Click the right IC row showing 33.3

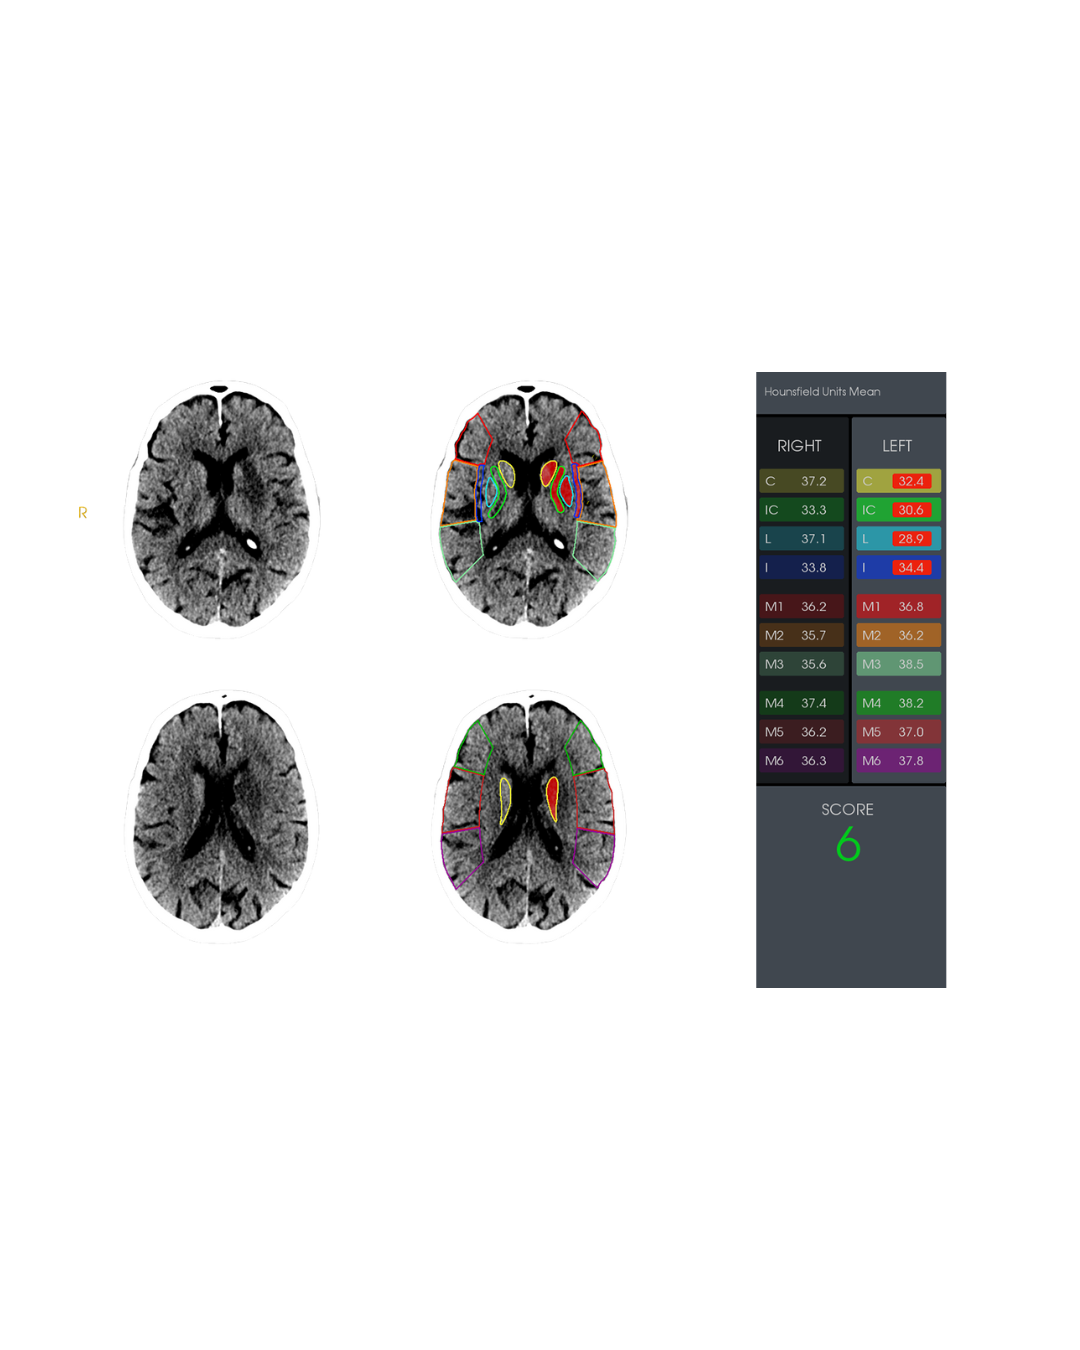(x=801, y=510)
